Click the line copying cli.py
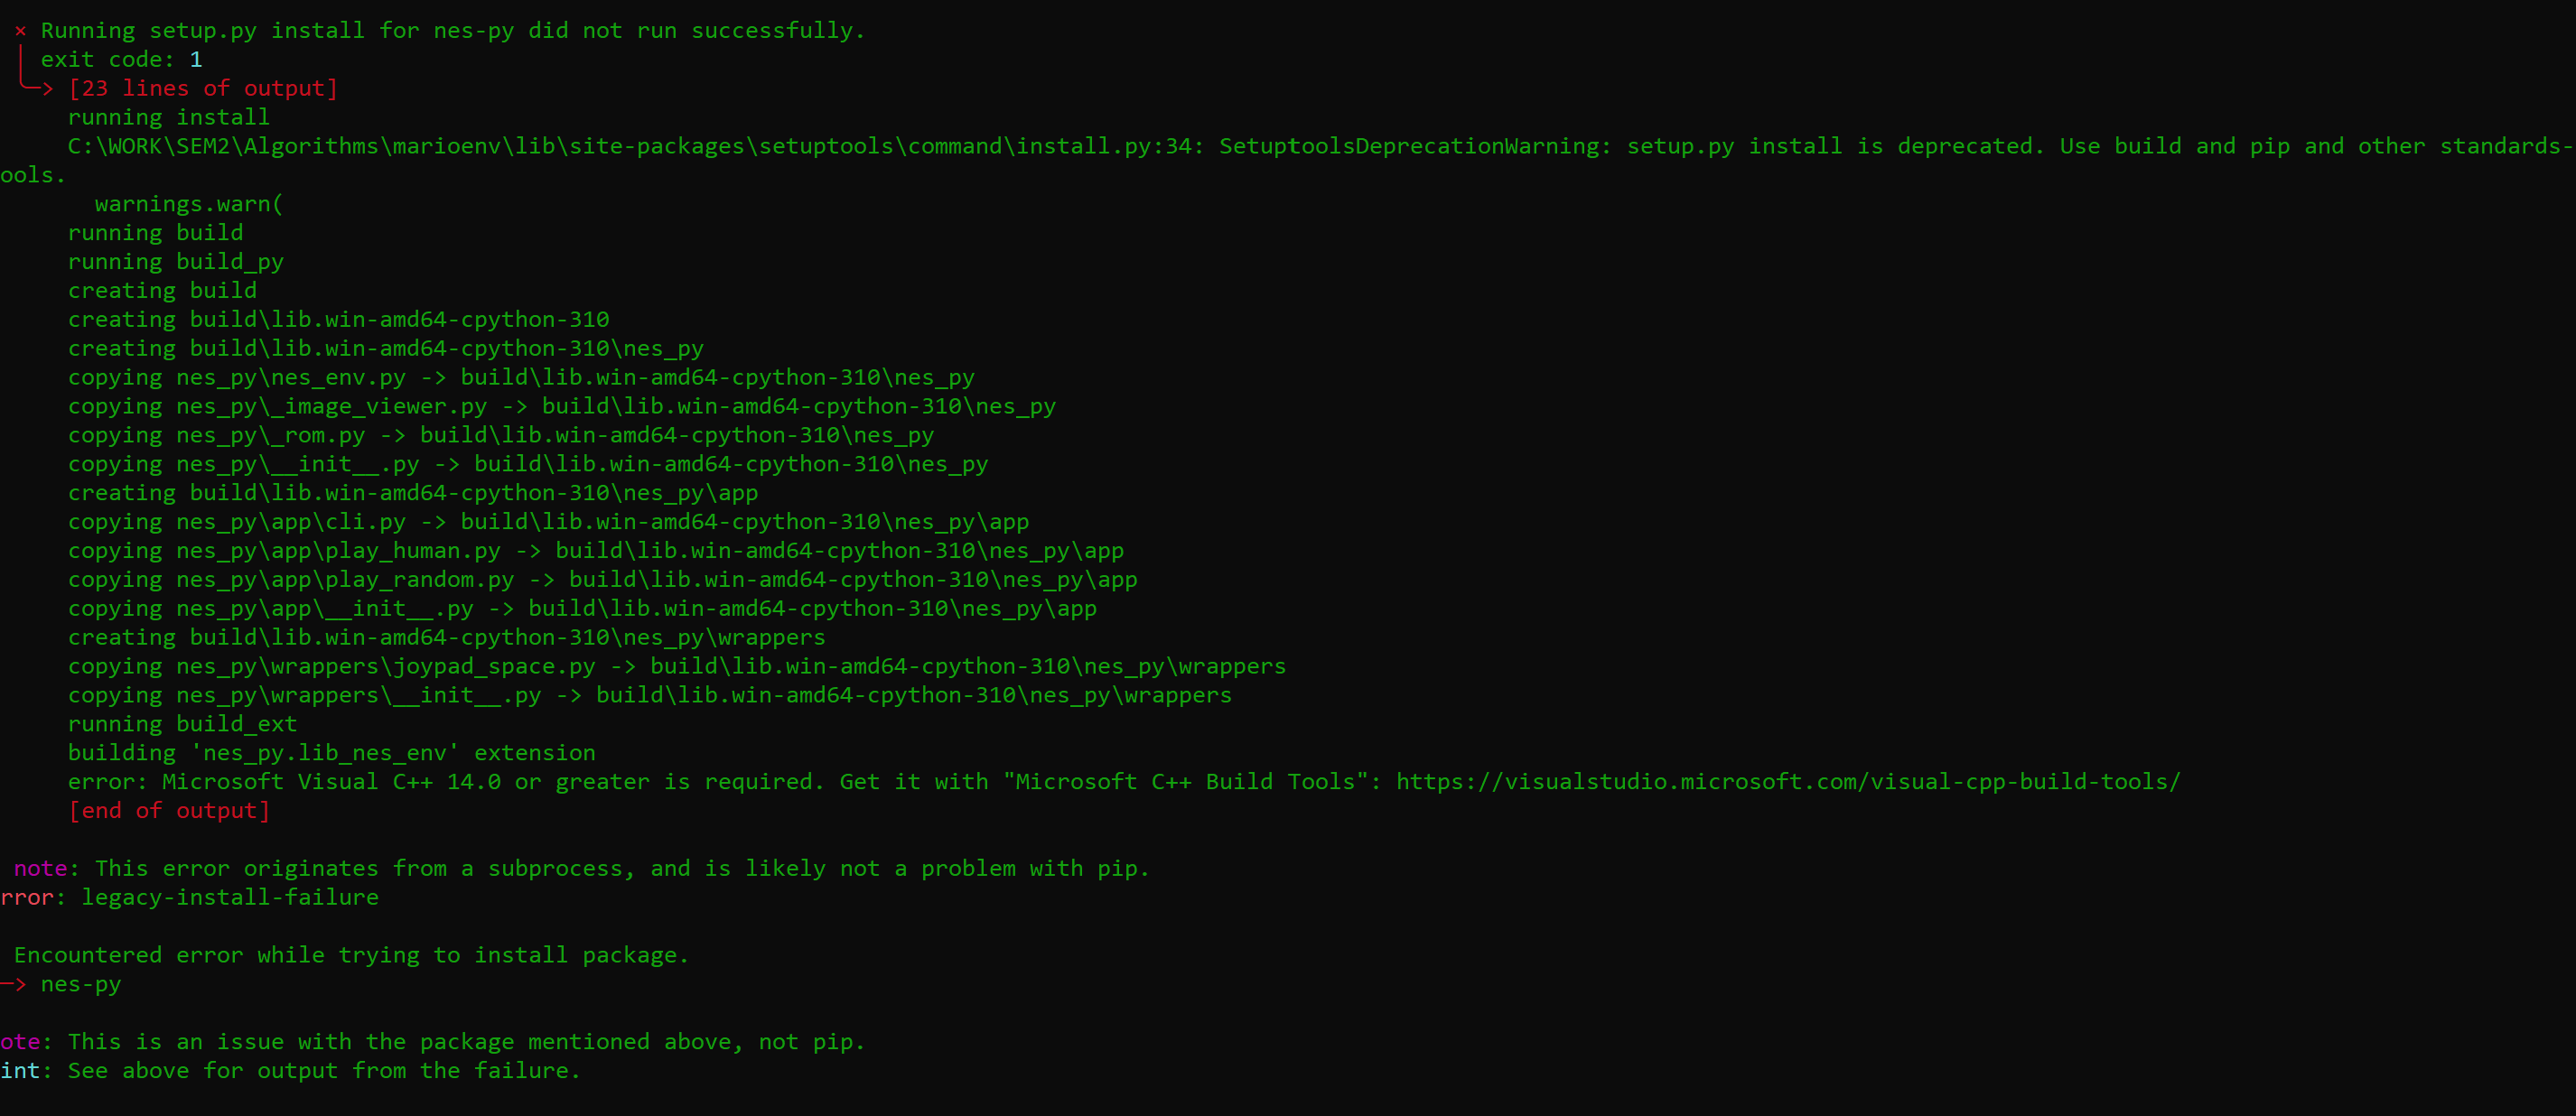Image resolution: width=2576 pixels, height=1116 pixels. (x=548, y=522)
